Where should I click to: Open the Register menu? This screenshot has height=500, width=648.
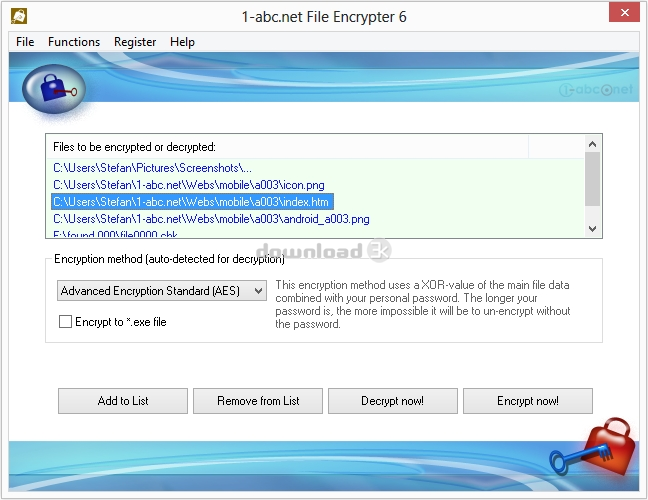(x=135, y=42)
